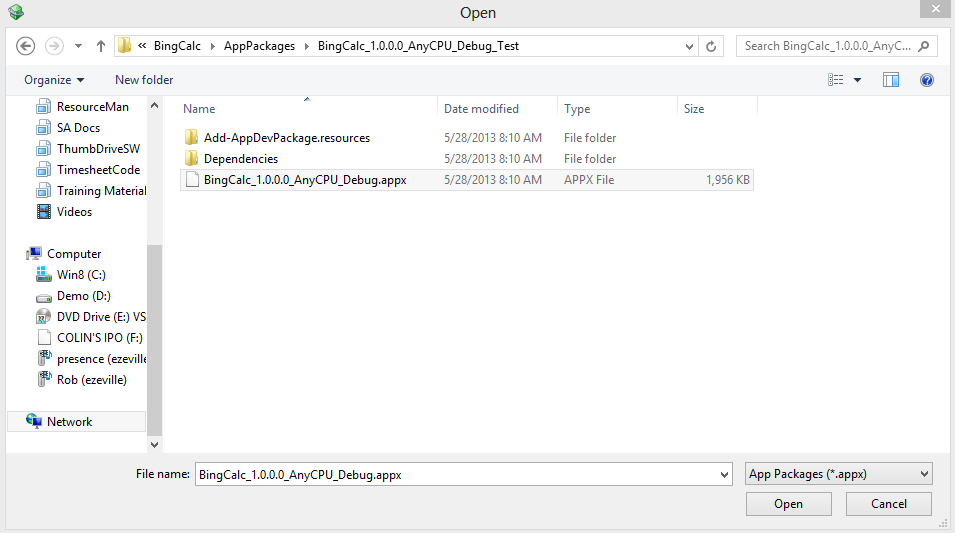This screenshot has width=955, height=533.
Task: Open ThumbDriveSW in navigation pane
Action: (98, 149)
